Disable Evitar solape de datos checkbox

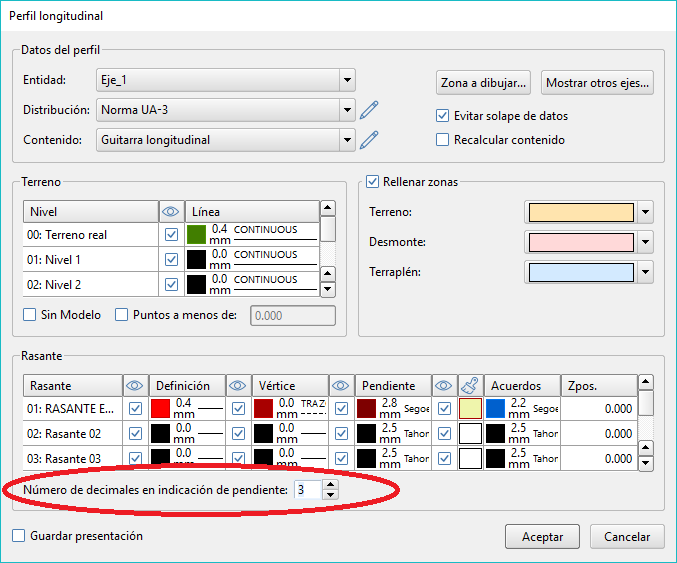(443, 116)
